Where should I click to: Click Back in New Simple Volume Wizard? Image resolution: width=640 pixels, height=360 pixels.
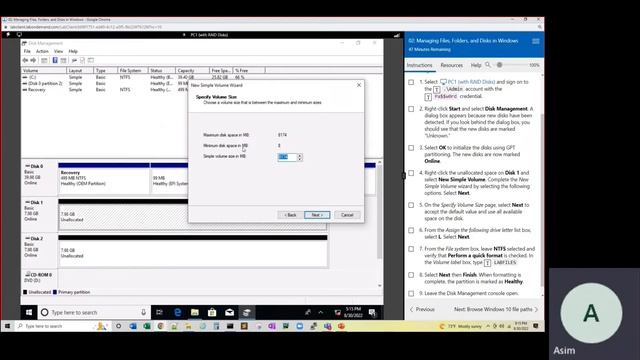tap(290, 215)
